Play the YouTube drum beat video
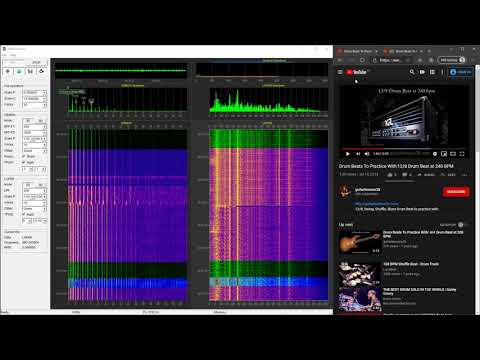Image resolution: width=480 pixels, height=360 pixels. [348, 154]
